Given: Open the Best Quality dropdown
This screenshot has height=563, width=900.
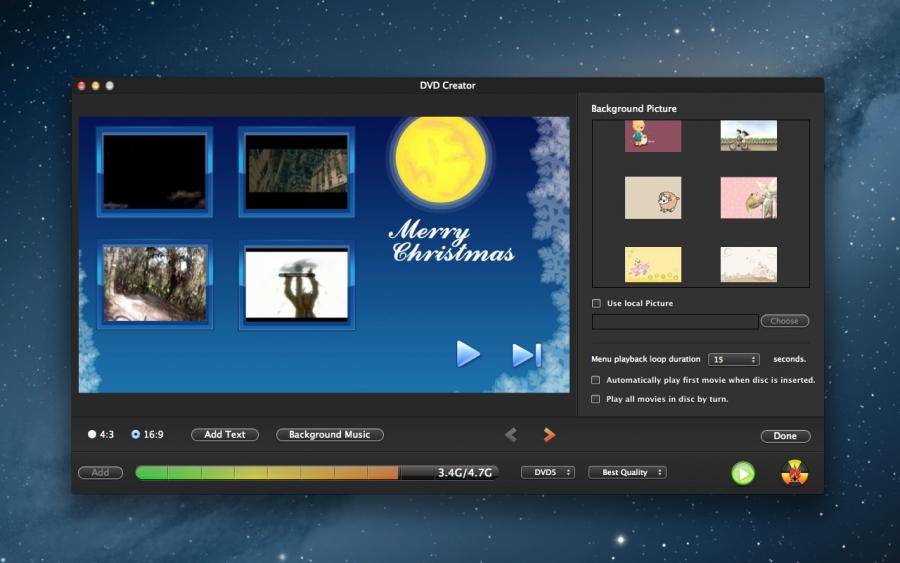Looking at the screenshot, I should pyautogui.click(x=627, y=472).
